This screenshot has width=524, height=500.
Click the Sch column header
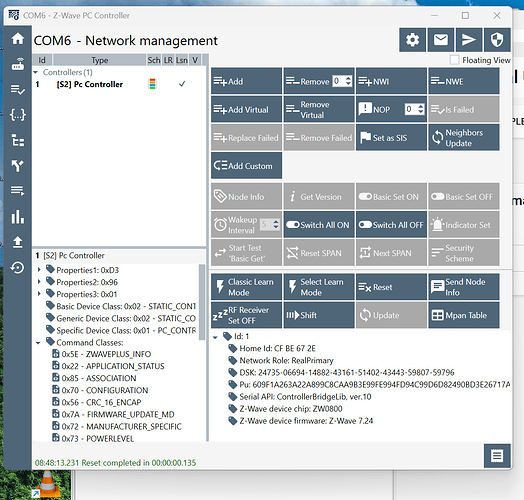(154, 60)
